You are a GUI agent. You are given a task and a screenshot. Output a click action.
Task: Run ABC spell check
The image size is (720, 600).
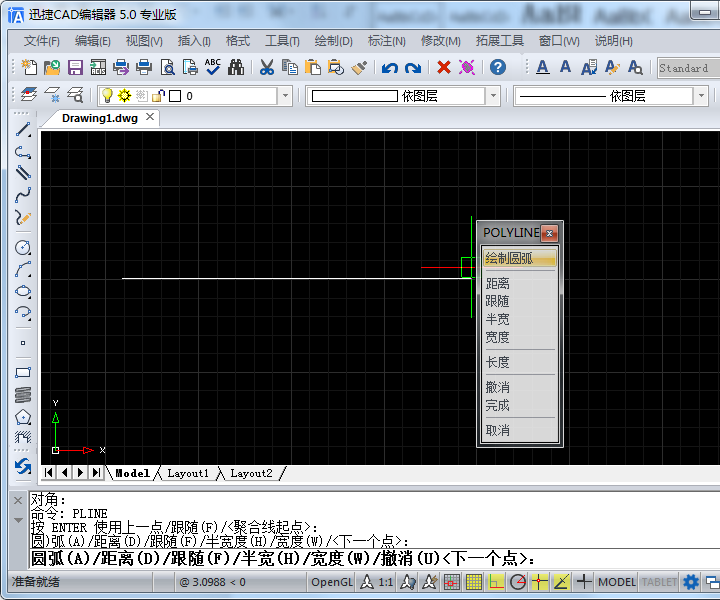[213, 67]
